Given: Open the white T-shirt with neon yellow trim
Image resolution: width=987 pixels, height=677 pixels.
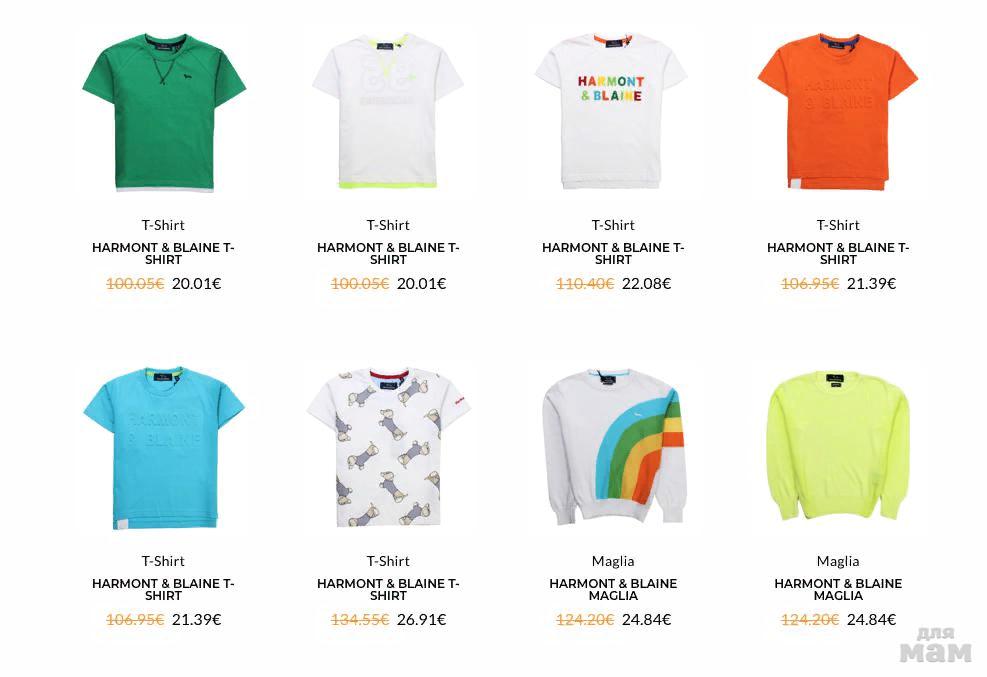Looking at the screenshot, I should [x=388, y=111].
